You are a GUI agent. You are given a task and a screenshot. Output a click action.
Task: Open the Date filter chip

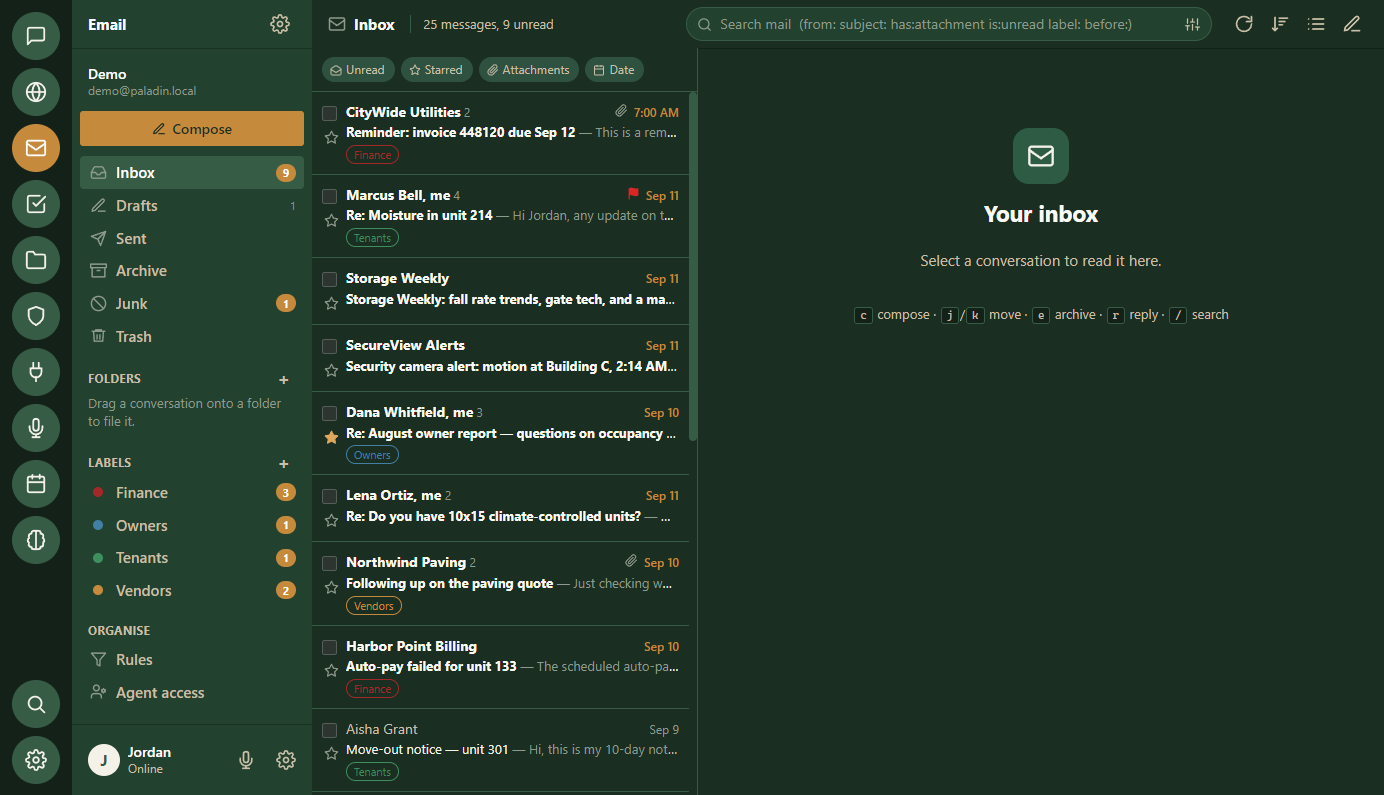614,70
